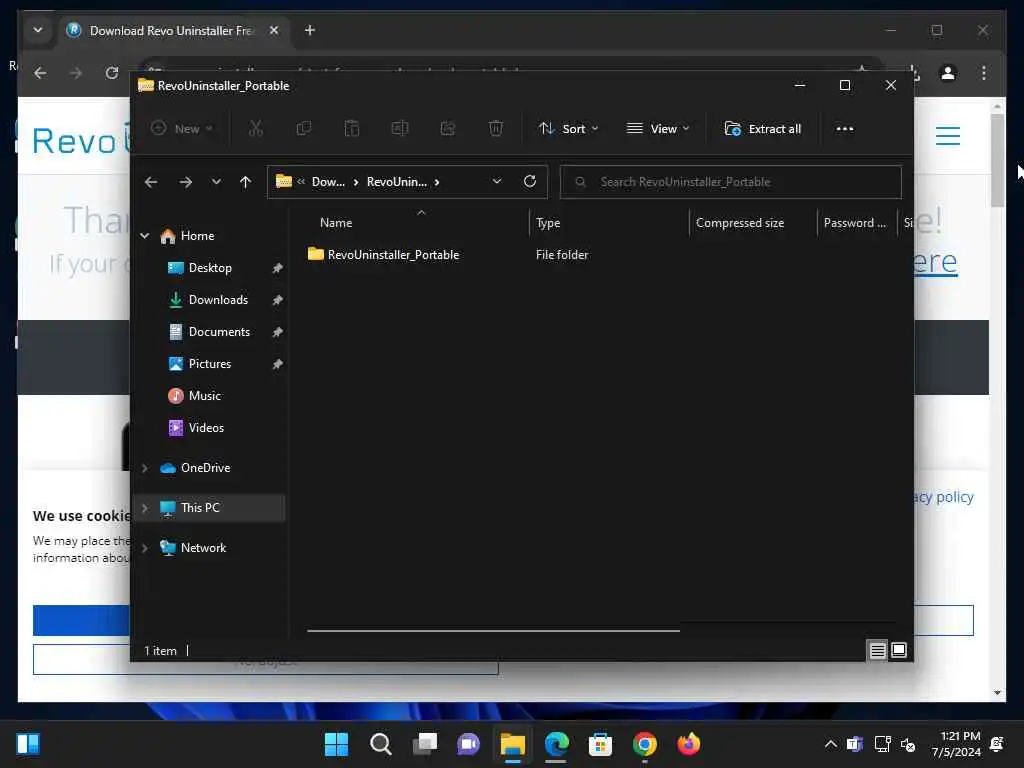The image size is (1024, 768).
Task: Select Pictures in navigation pane
Action: point(210,364)
